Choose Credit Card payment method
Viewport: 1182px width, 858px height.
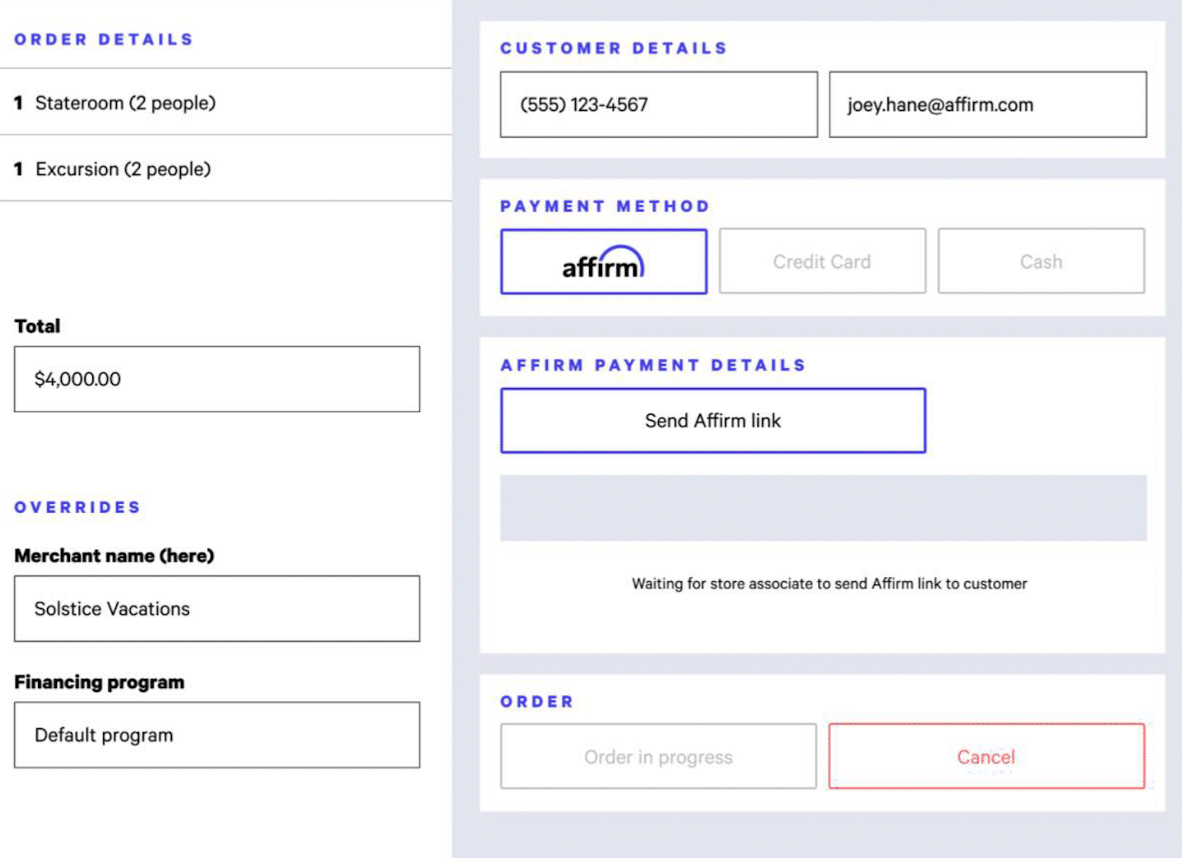click(822, 261)
